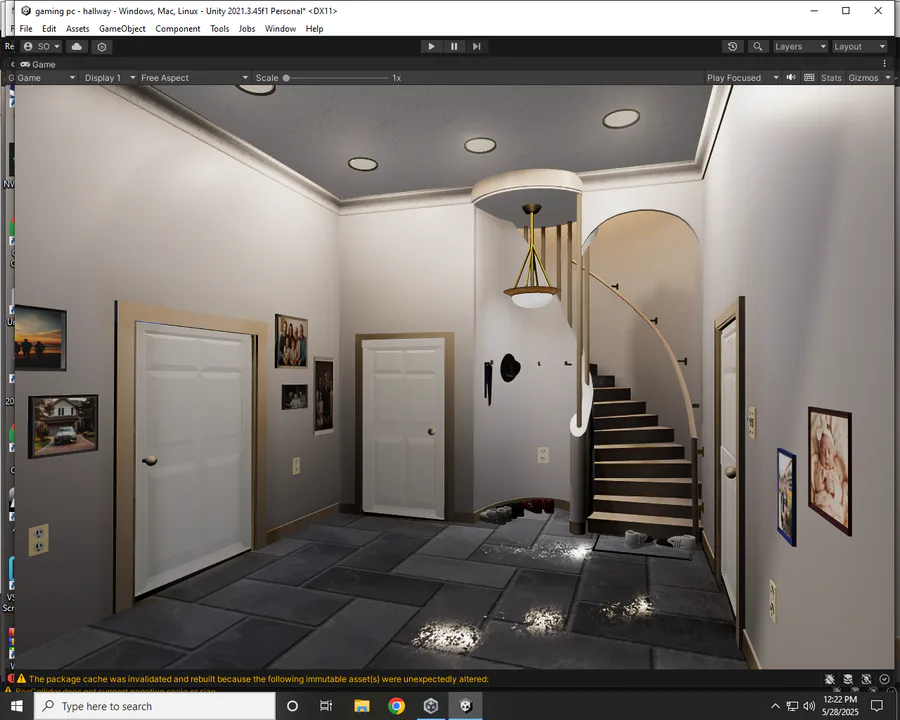Click the Scale slider handle
900x720 pixels.
(x=286, y=78)
